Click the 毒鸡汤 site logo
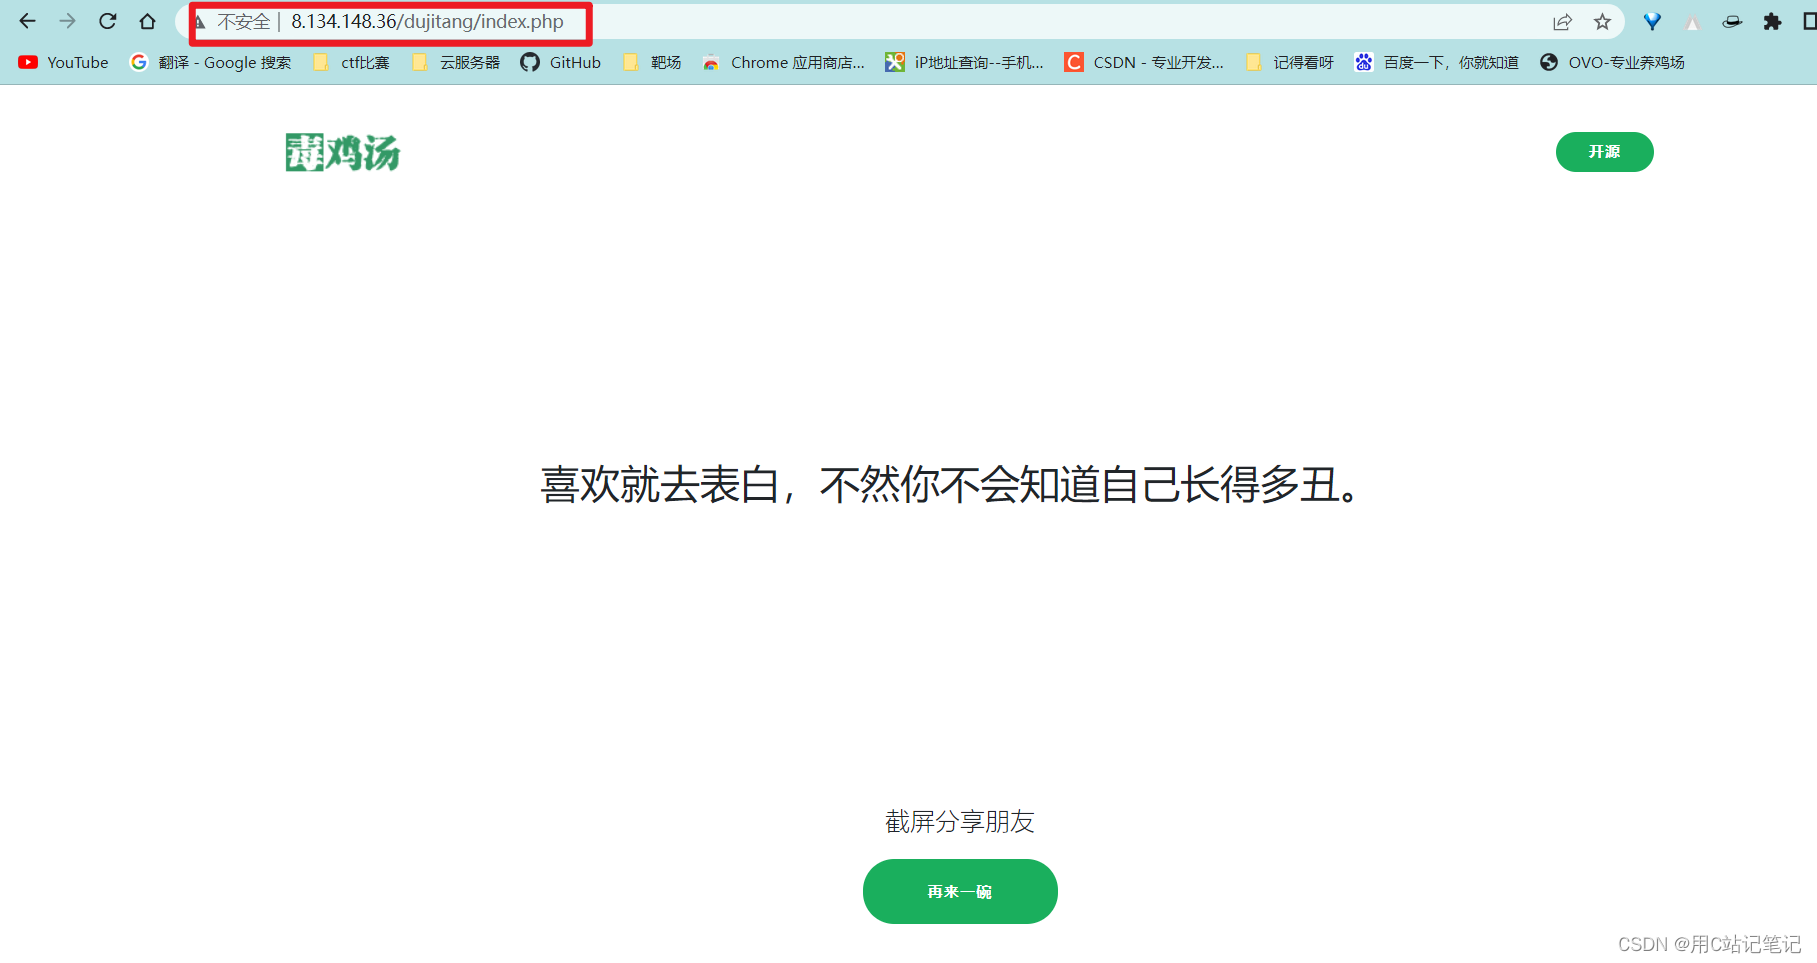This screenshot has height=963, width=1817. pyautogui.click(x=343, y=152)
